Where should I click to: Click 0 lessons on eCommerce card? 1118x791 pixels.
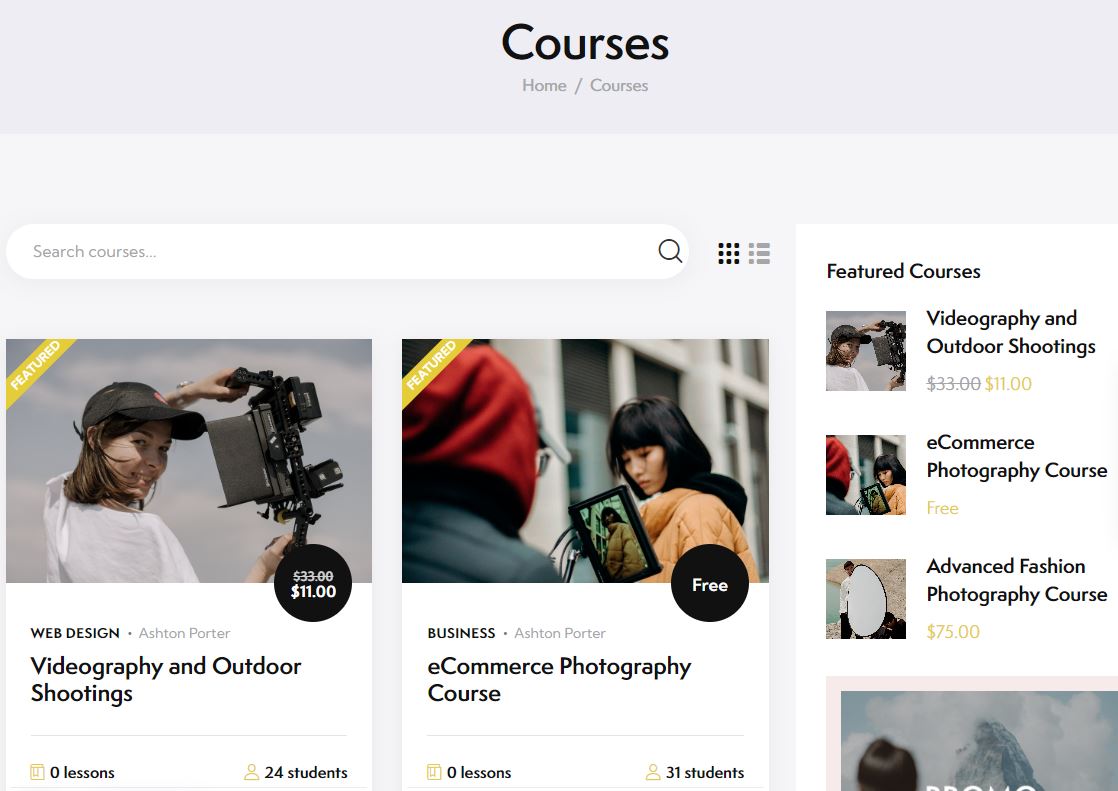[x=478, y=772]
